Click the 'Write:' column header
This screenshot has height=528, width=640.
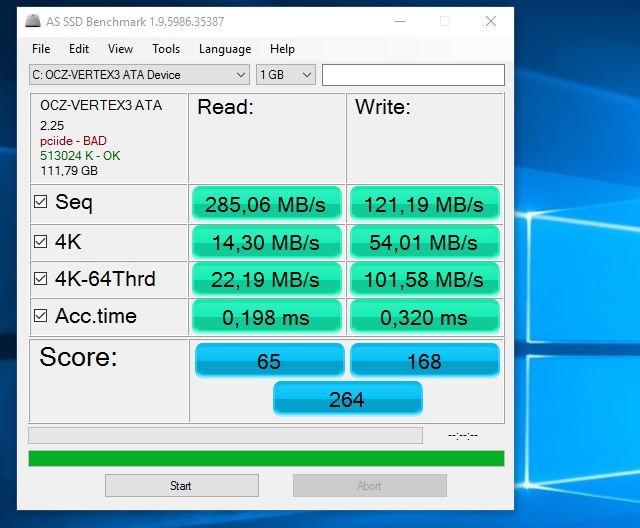pos(382,107)
